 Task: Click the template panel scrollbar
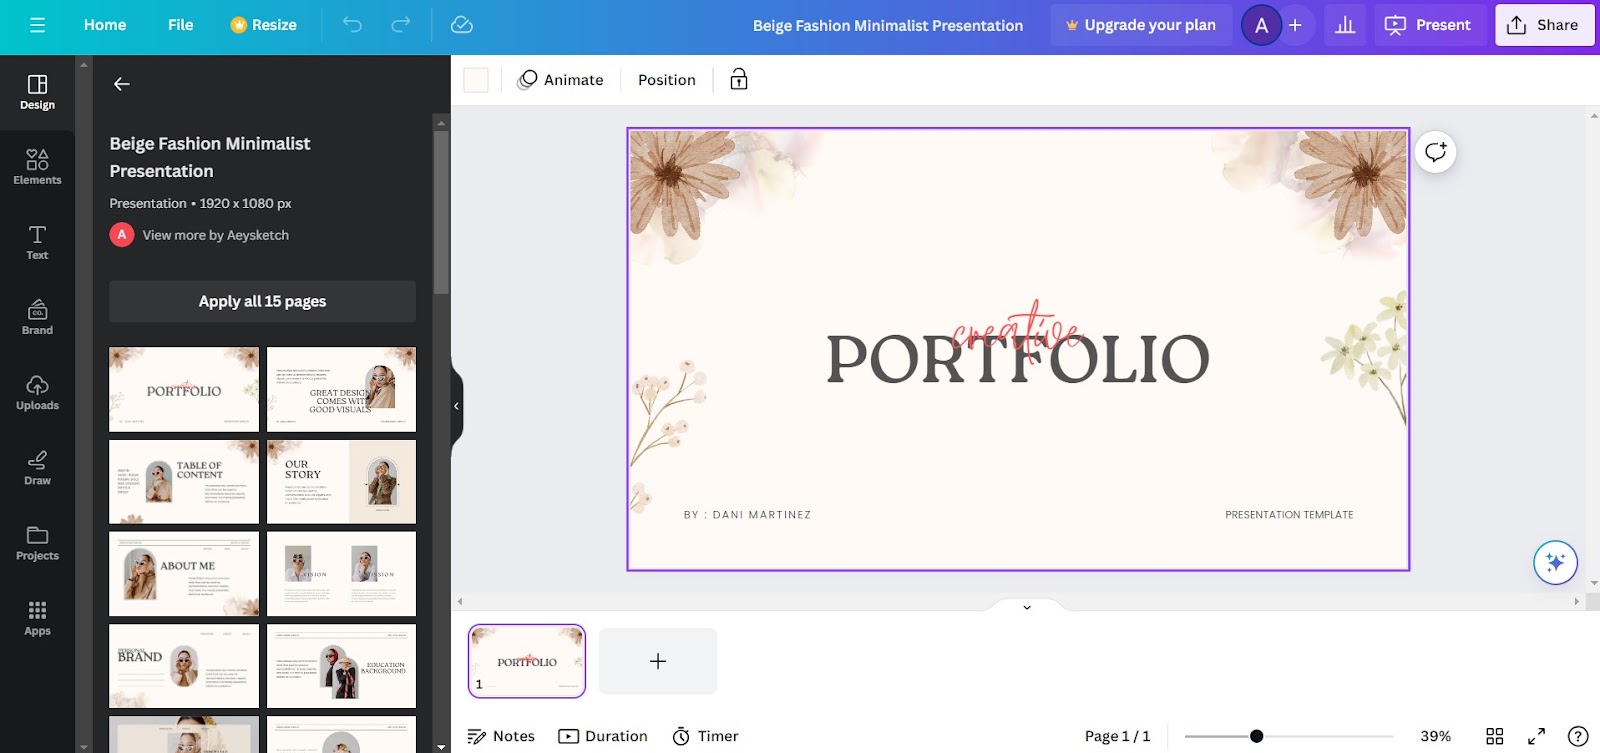click(x=441, y=212)
